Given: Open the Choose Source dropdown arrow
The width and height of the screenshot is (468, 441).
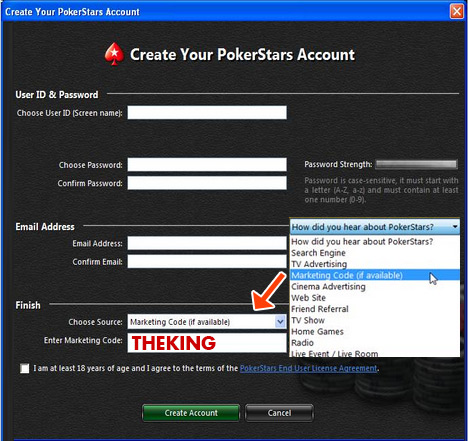Looking at the screenshot, I should (280, 322).
